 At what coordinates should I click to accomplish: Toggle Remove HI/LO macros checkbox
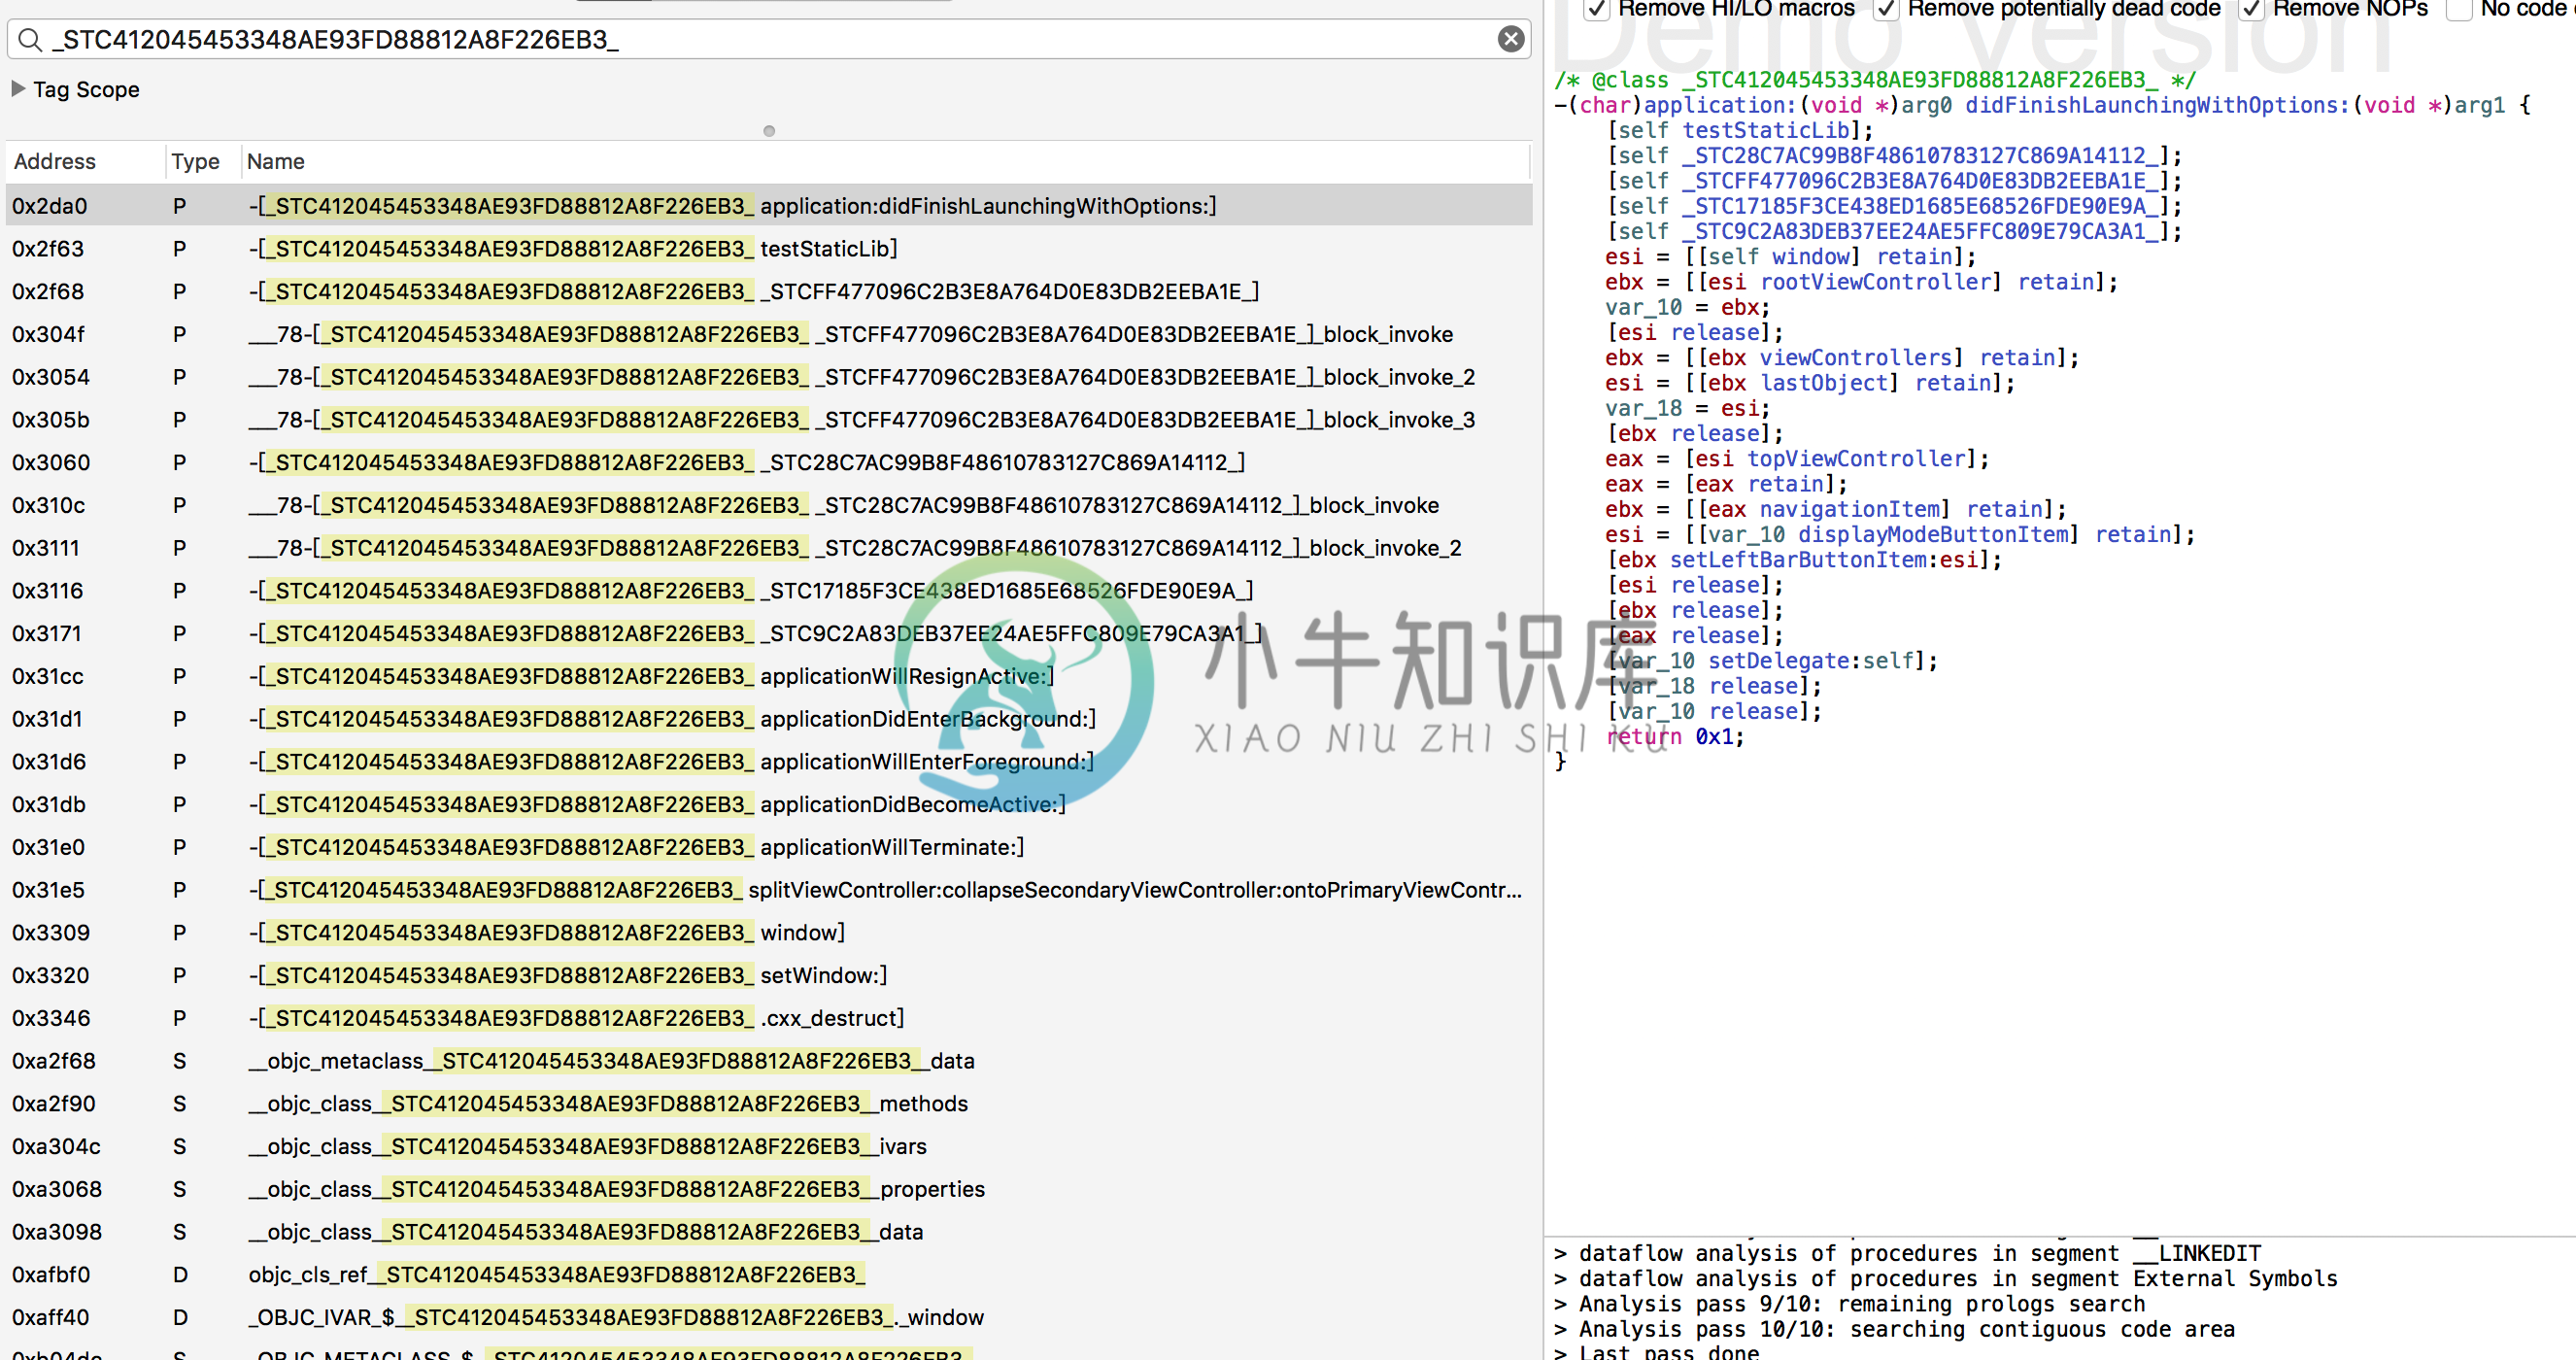1596,9
